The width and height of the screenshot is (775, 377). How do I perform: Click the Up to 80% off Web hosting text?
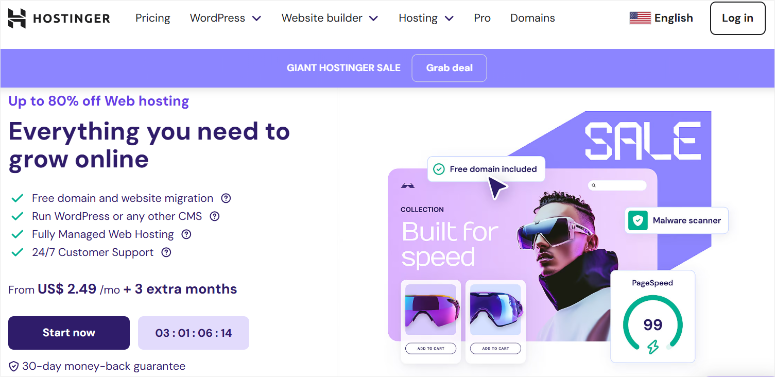(x=99, y=101)
